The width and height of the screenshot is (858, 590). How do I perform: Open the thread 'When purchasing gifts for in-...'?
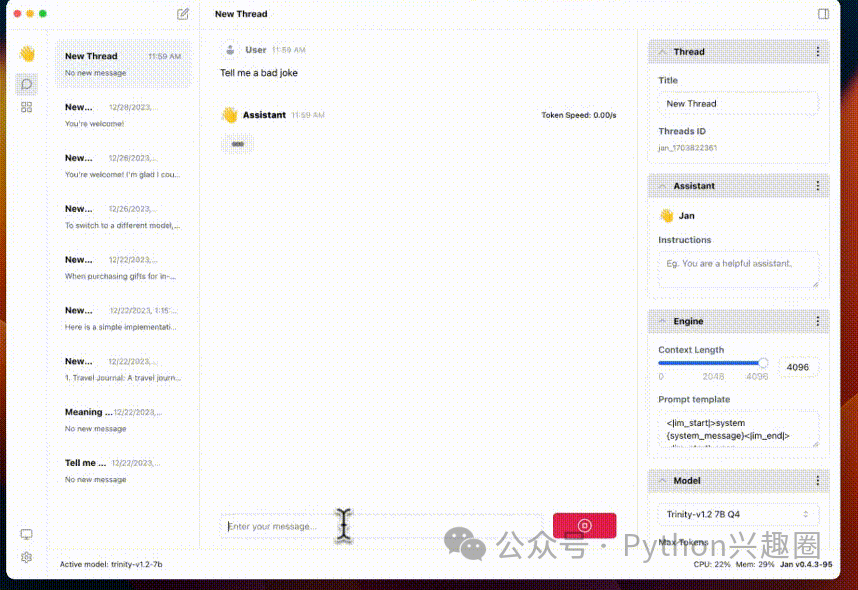(123, 267)
